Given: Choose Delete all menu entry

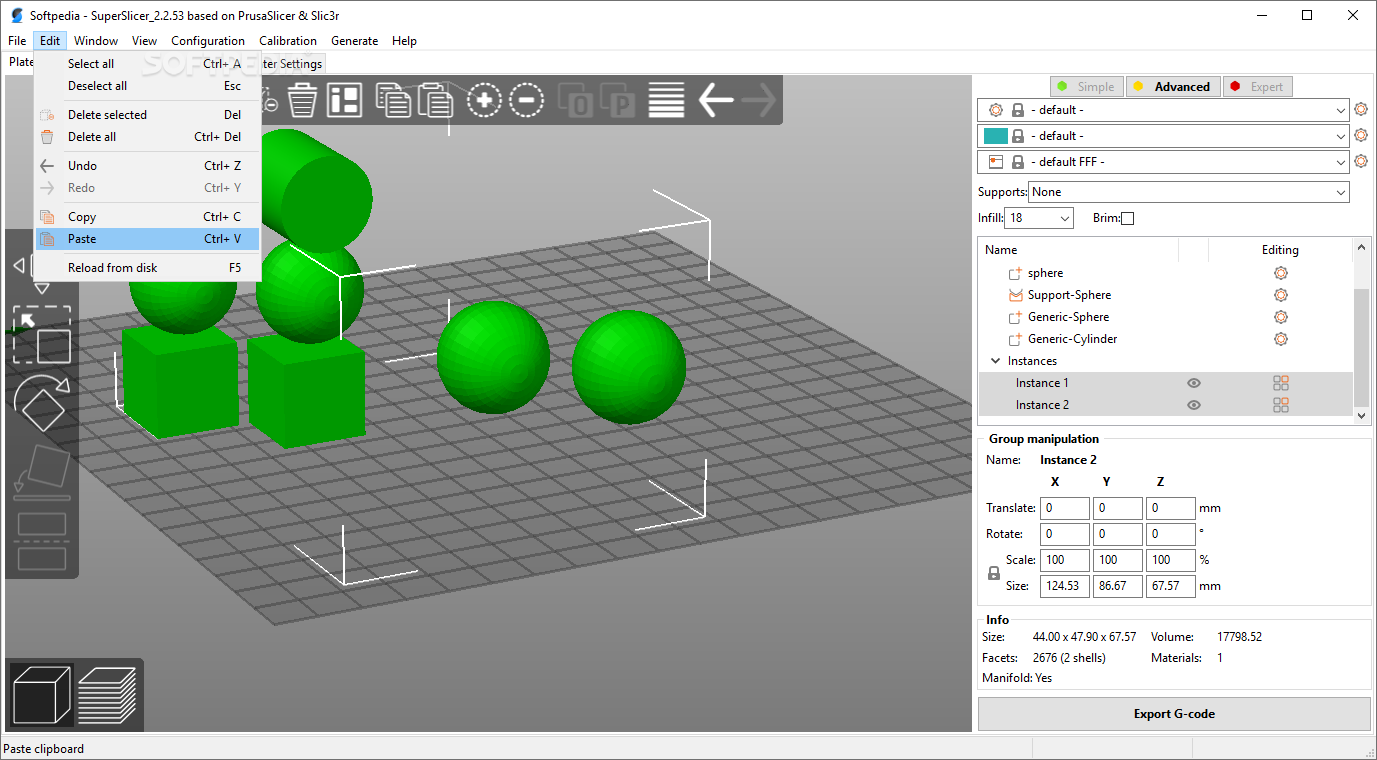Looking at the screenshot, I should [148, 137].
